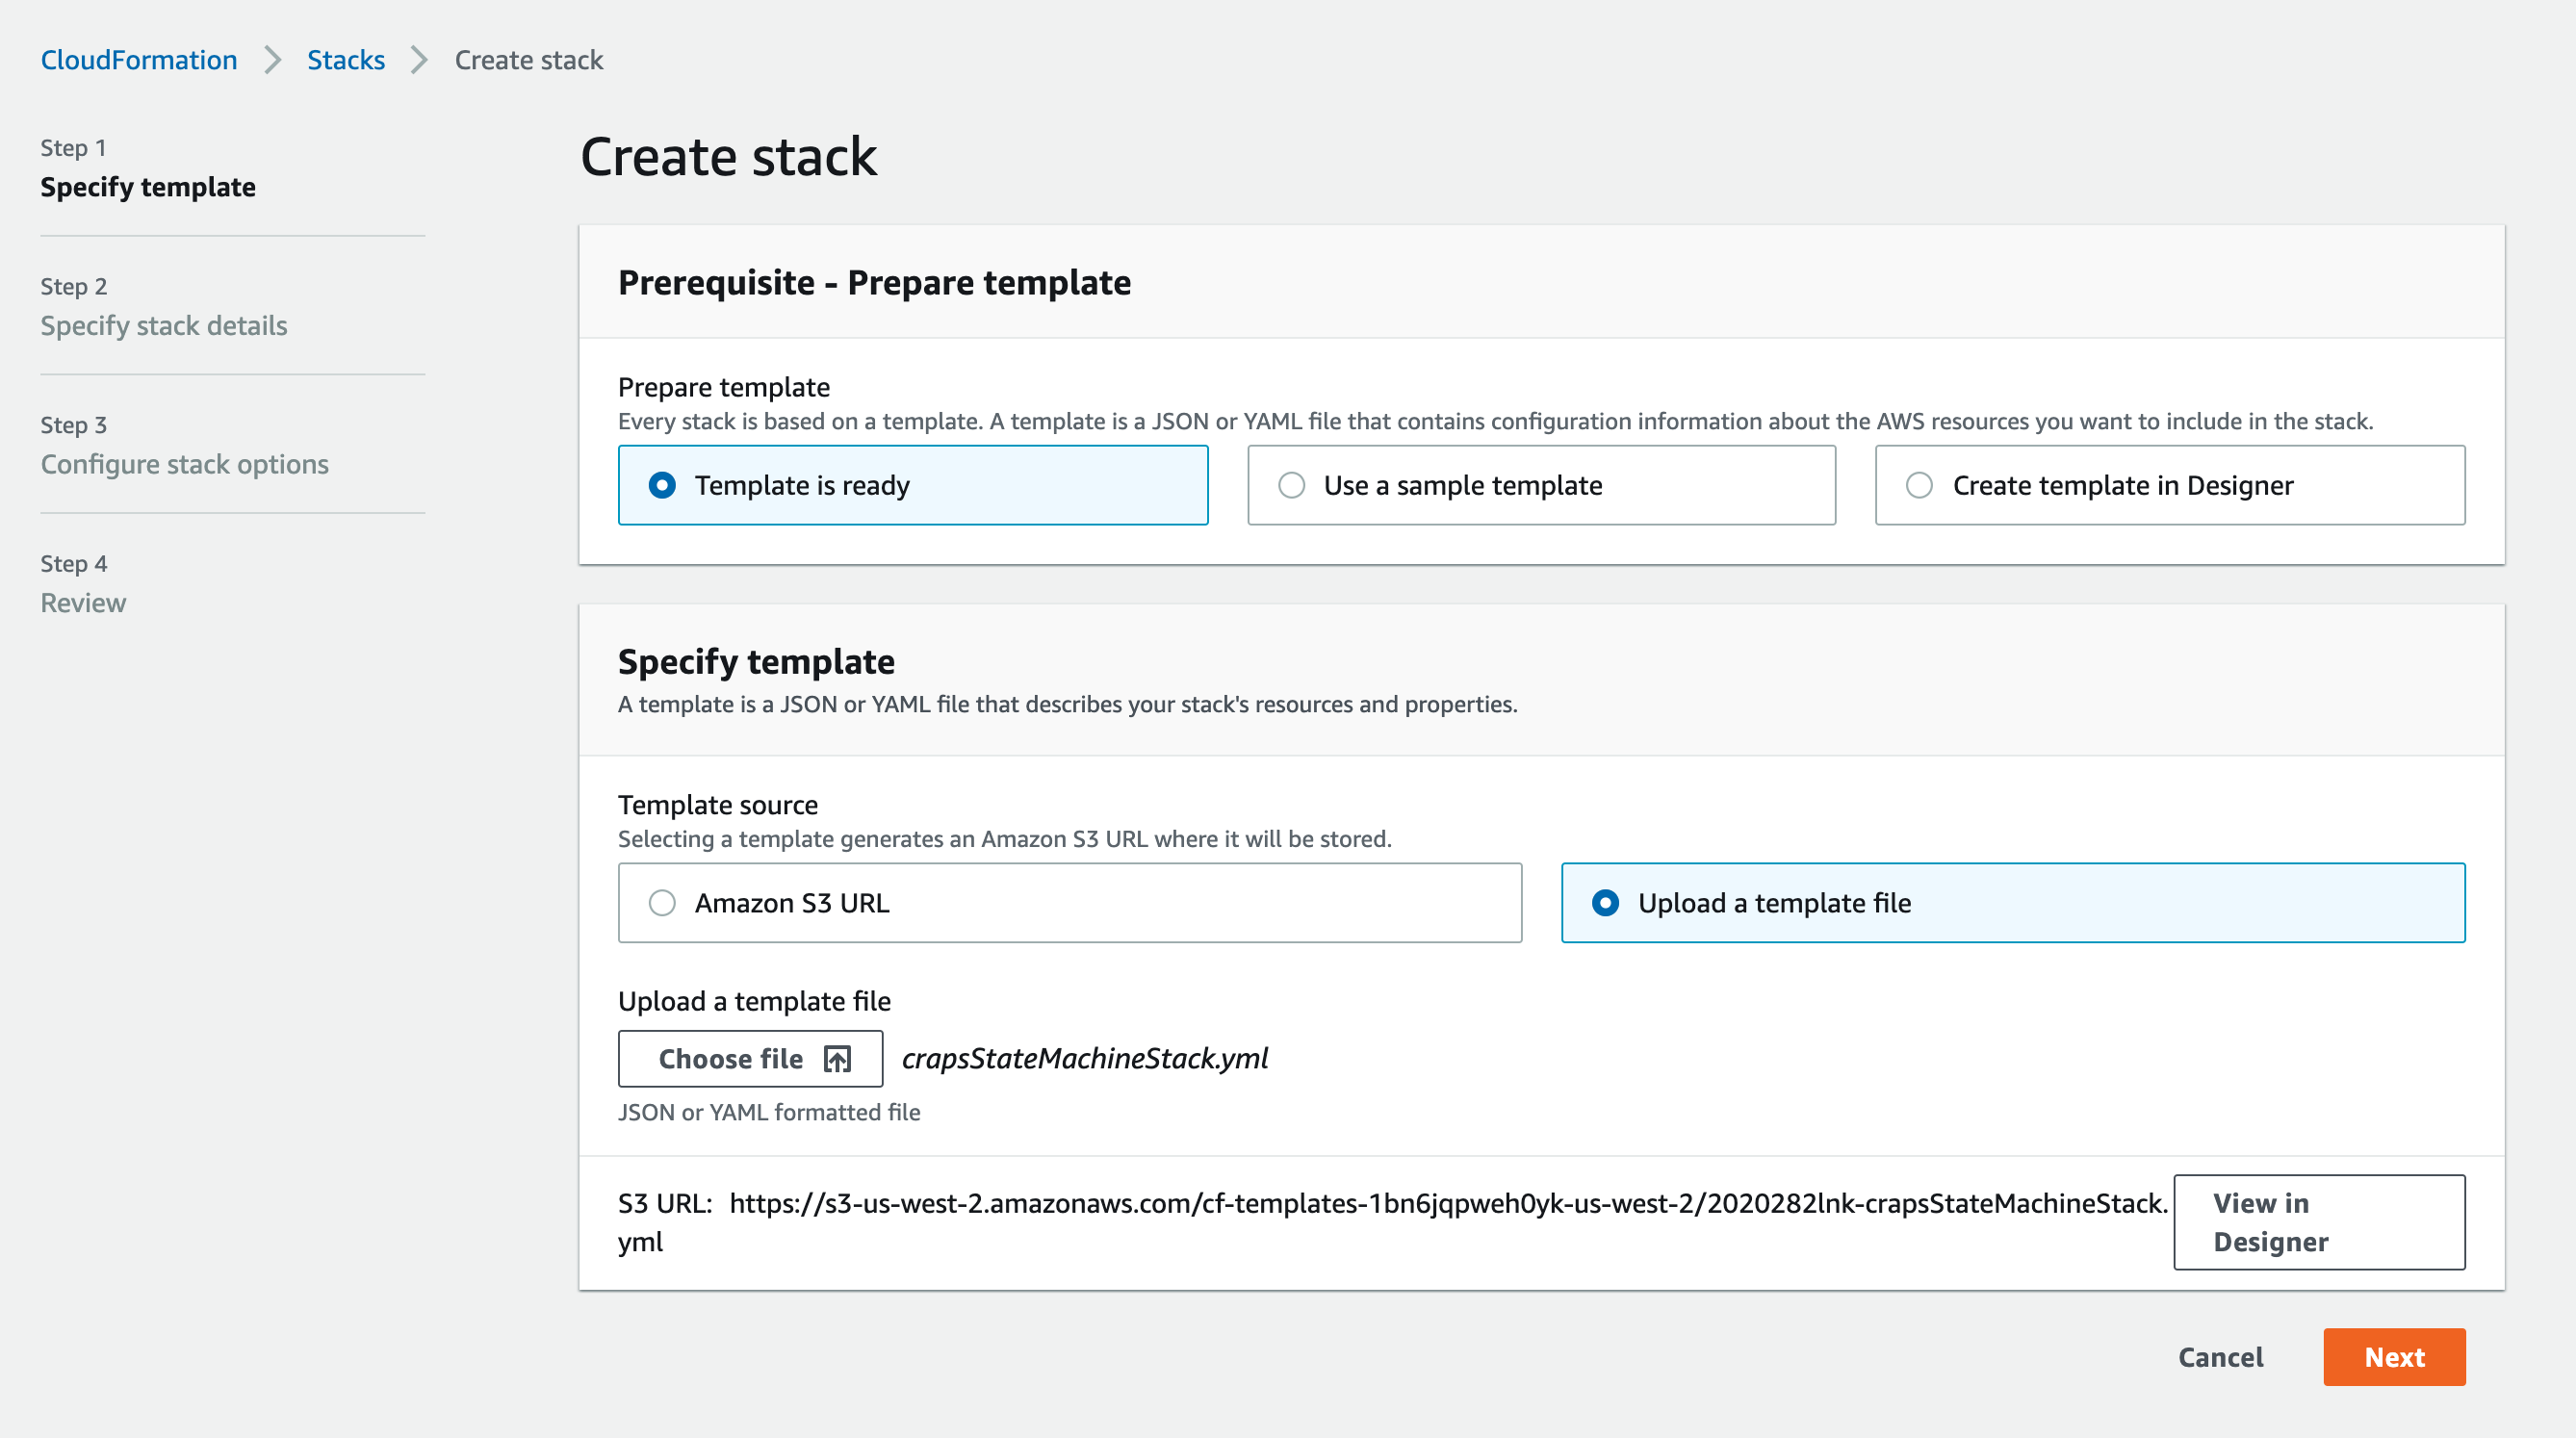Click the Template source label
This screenshot has height=1438, width=2576.
pyautogui.click(x=718, y=804)
